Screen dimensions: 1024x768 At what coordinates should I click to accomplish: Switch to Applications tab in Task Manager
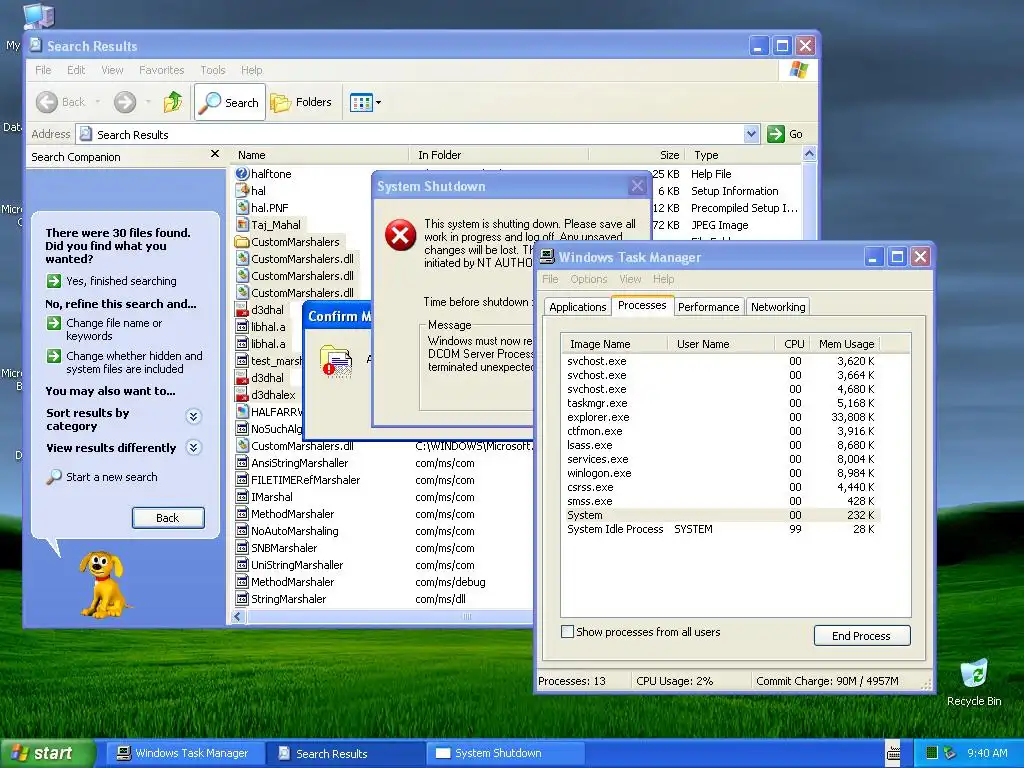[x=577, y=307]
